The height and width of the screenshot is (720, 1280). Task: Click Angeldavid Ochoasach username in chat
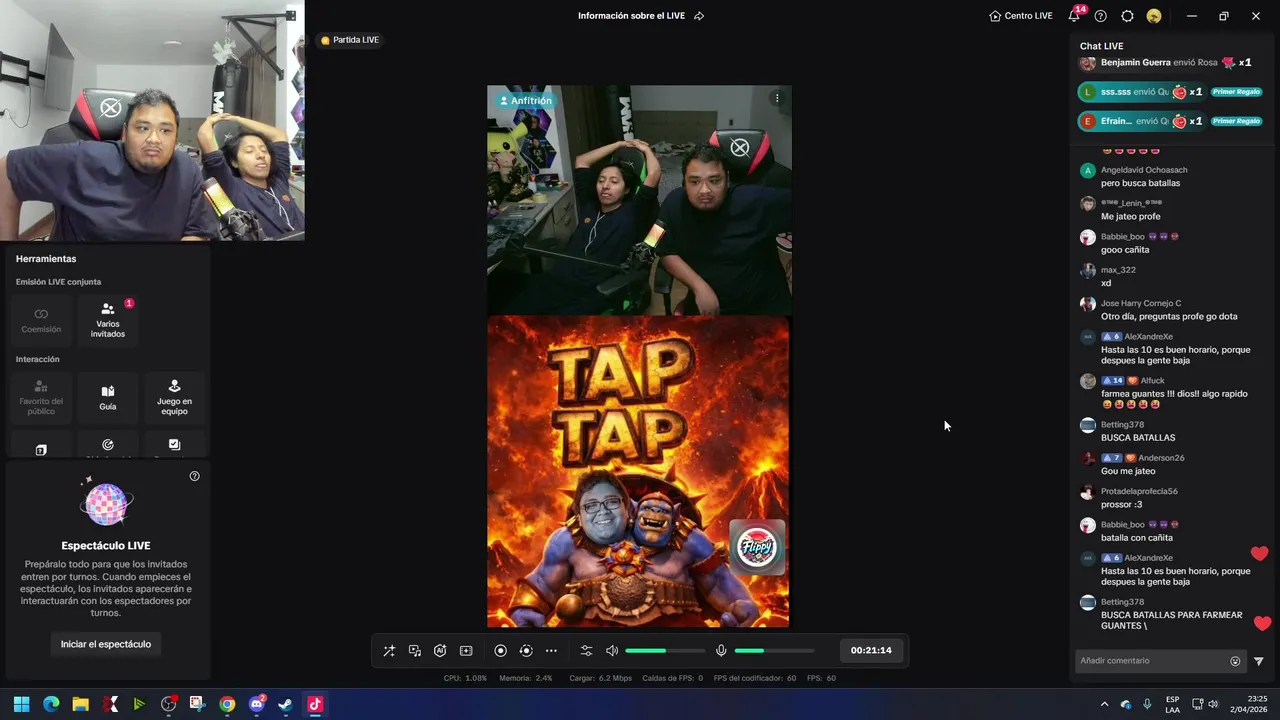(x=1144, y=170)
